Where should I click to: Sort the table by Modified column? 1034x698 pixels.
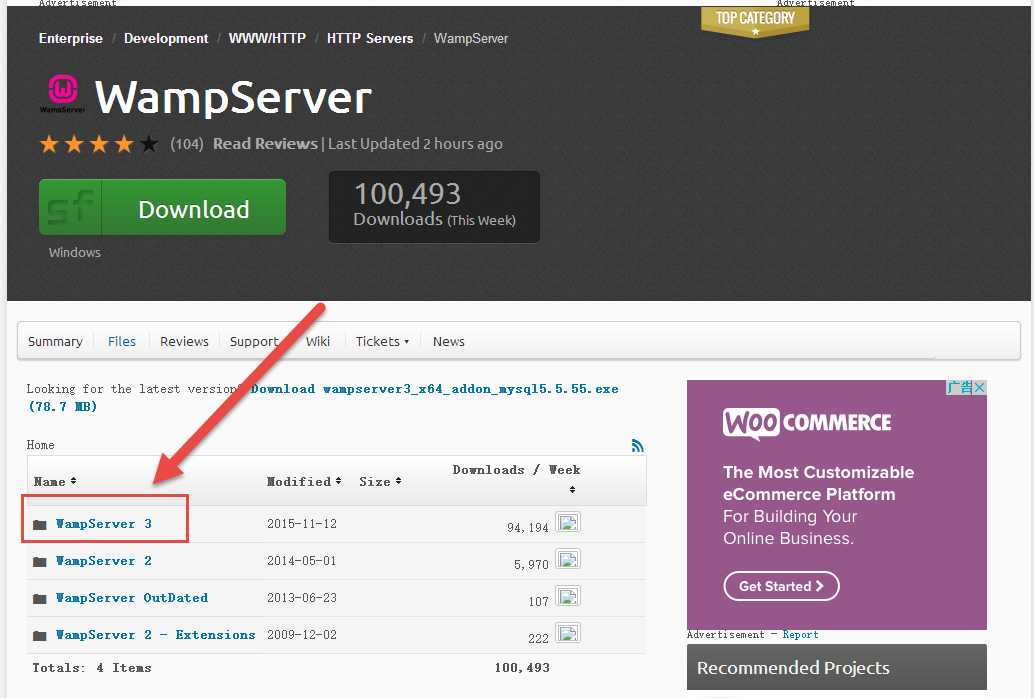[x=303, y=482]
